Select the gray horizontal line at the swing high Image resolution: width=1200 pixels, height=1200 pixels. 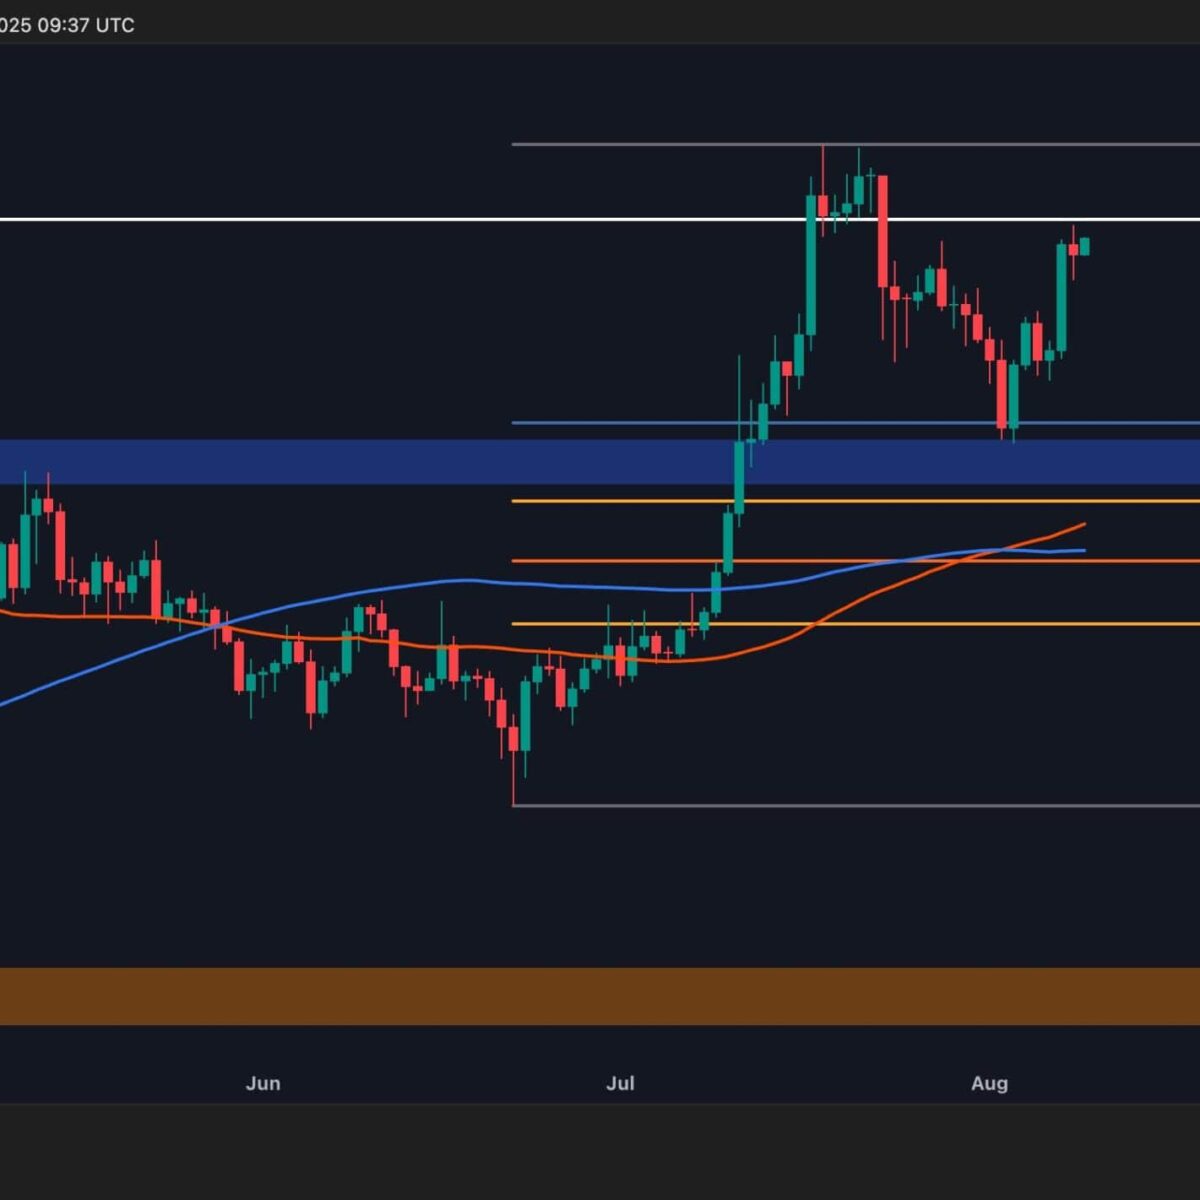click(x=856, y=145)
